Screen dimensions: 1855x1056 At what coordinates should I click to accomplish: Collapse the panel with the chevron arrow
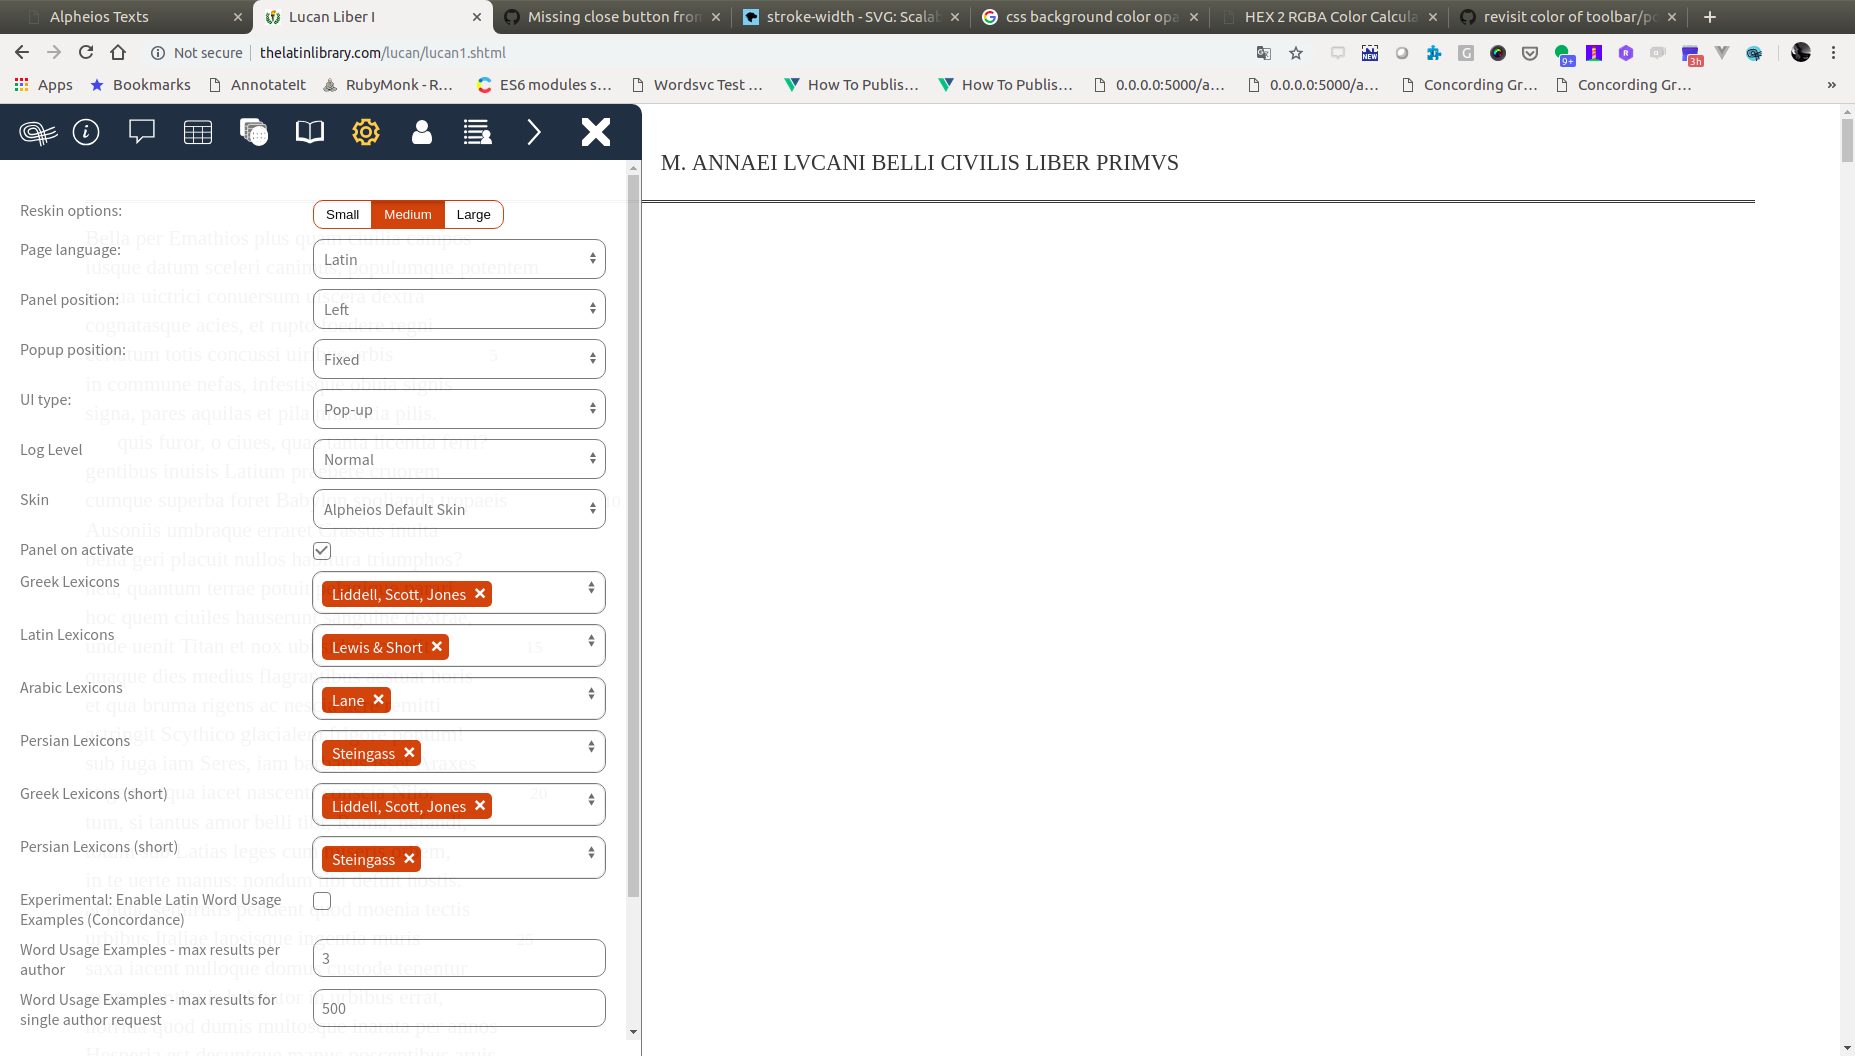coord(534,131)
